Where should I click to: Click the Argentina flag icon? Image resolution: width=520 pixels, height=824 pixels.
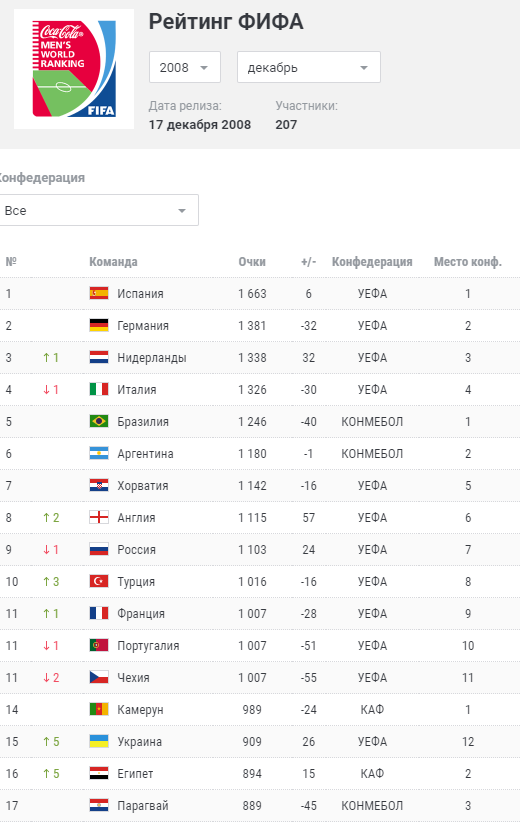pyautogui.click(x=99, y=454)
